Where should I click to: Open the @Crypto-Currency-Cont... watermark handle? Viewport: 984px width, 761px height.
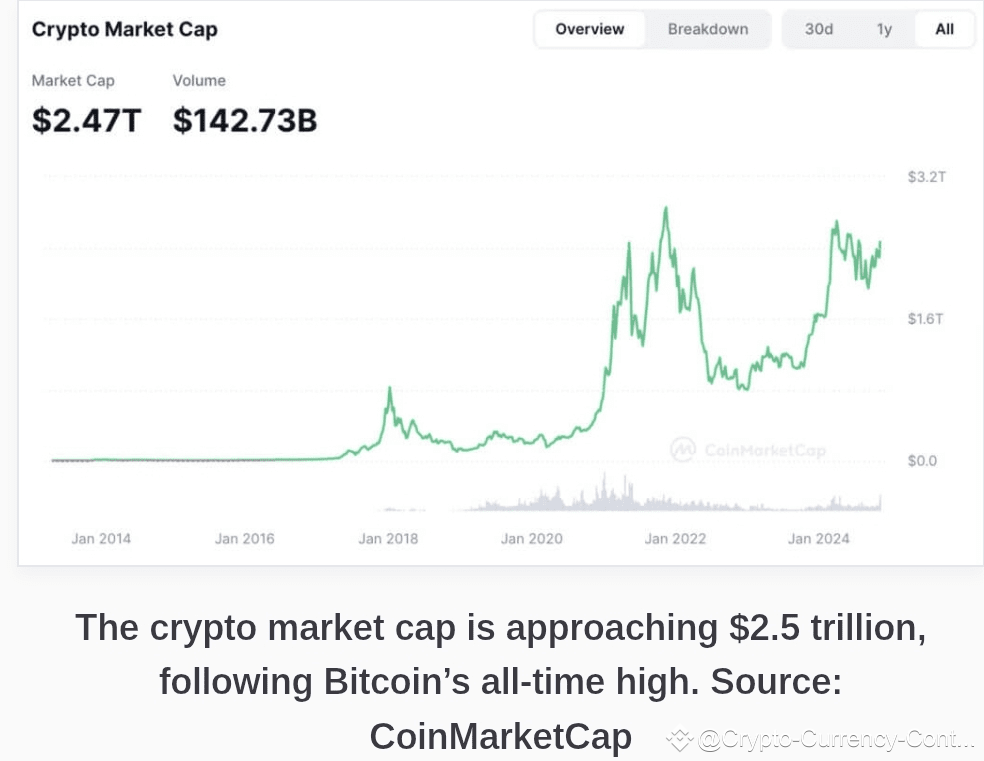coord(836,740)
